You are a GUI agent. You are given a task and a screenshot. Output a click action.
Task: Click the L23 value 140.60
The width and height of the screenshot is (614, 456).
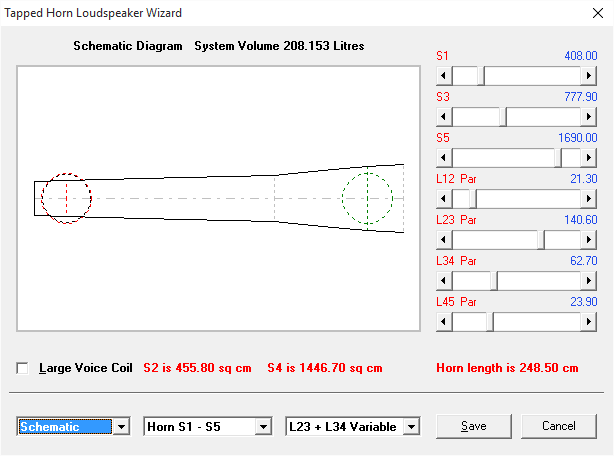(581, 220)
